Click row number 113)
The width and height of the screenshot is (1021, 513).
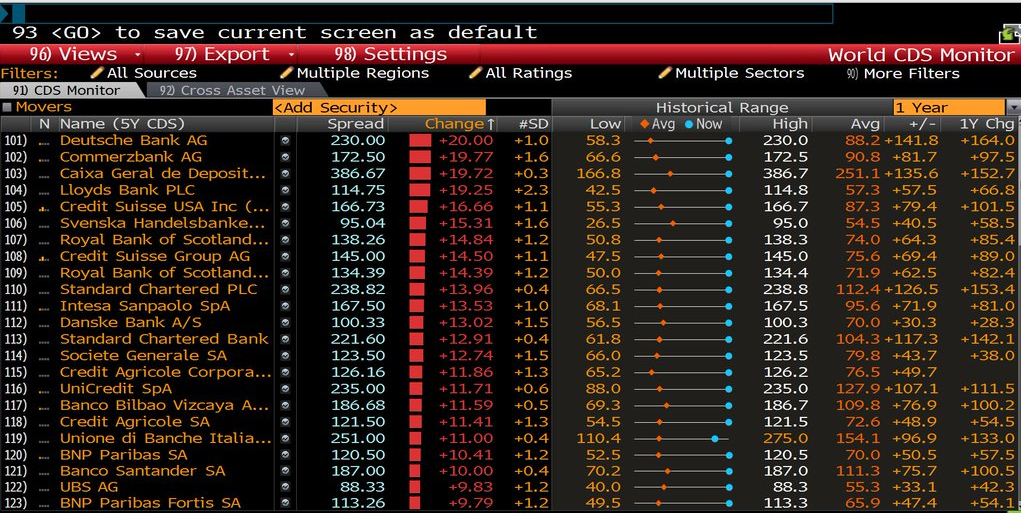[x=16, y=339]
